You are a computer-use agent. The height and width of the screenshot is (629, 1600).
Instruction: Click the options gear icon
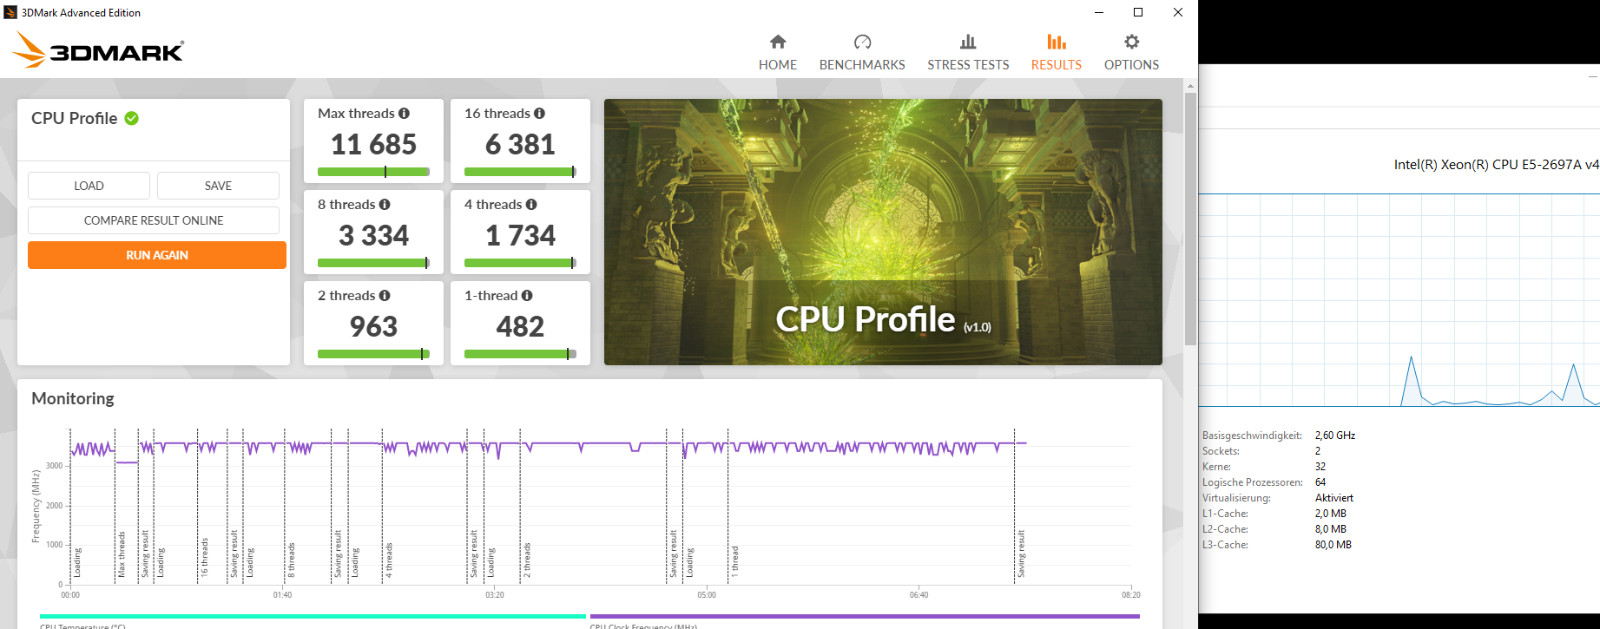coord(1131,42)
